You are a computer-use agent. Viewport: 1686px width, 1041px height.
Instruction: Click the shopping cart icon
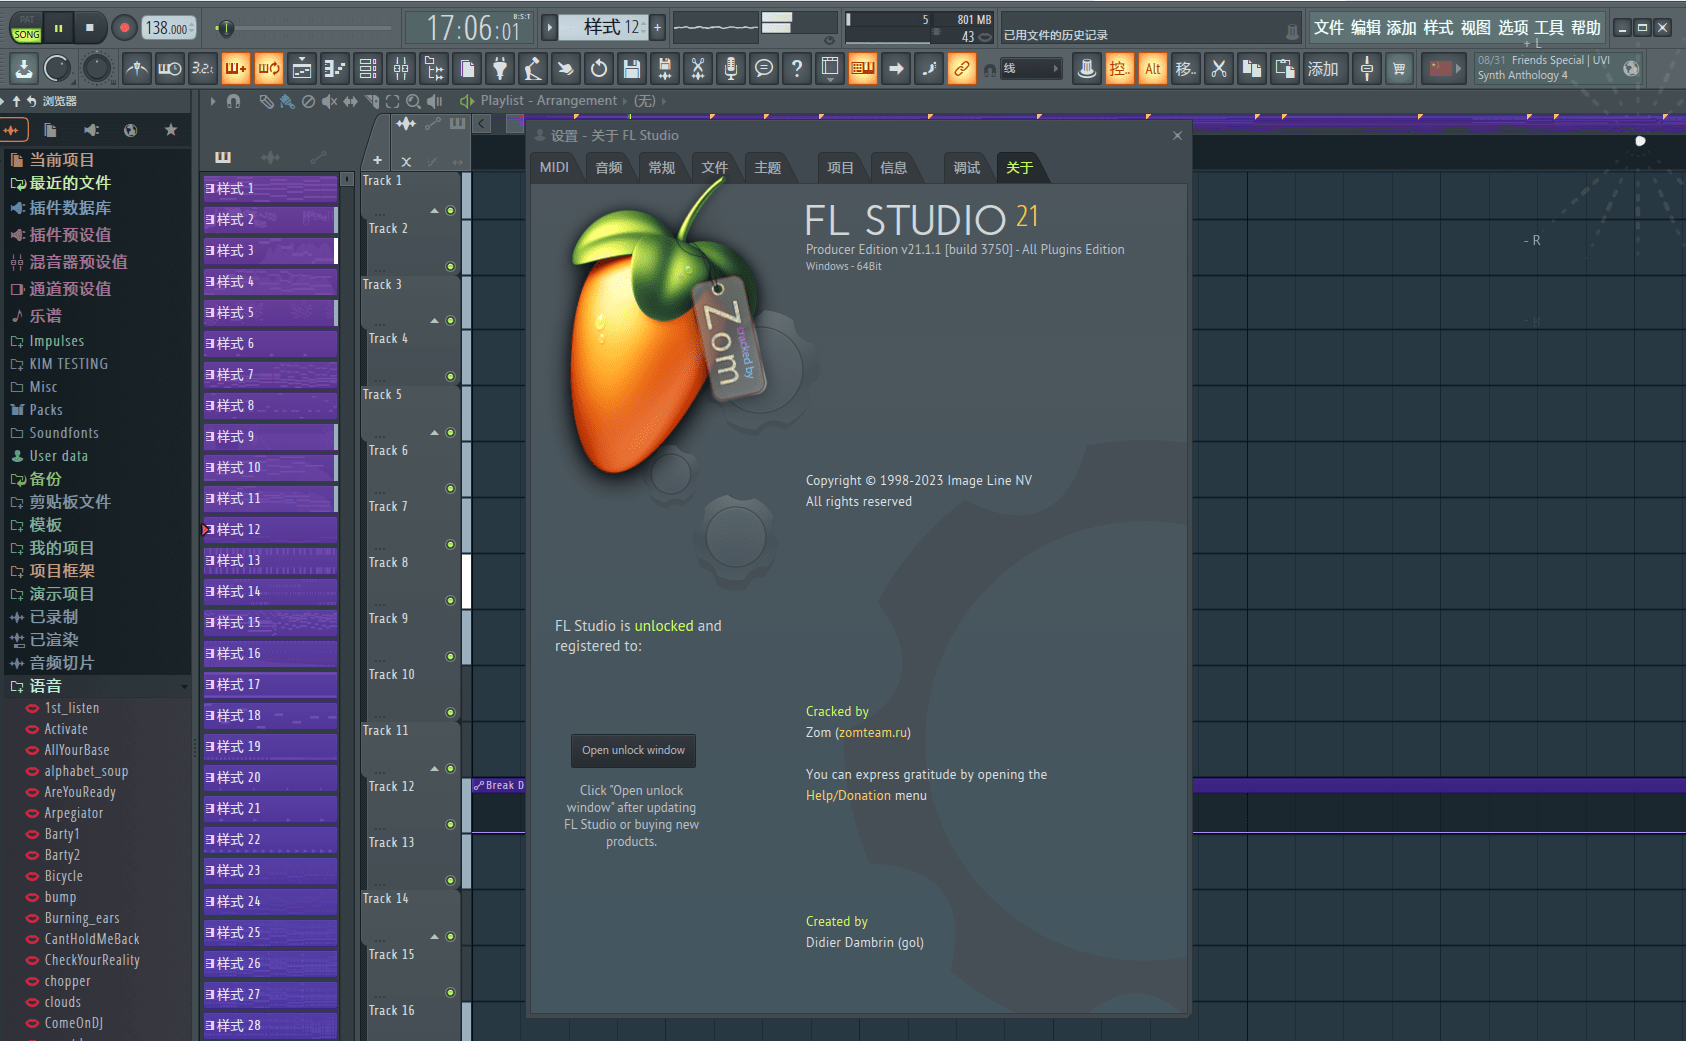click(1399, 69)
